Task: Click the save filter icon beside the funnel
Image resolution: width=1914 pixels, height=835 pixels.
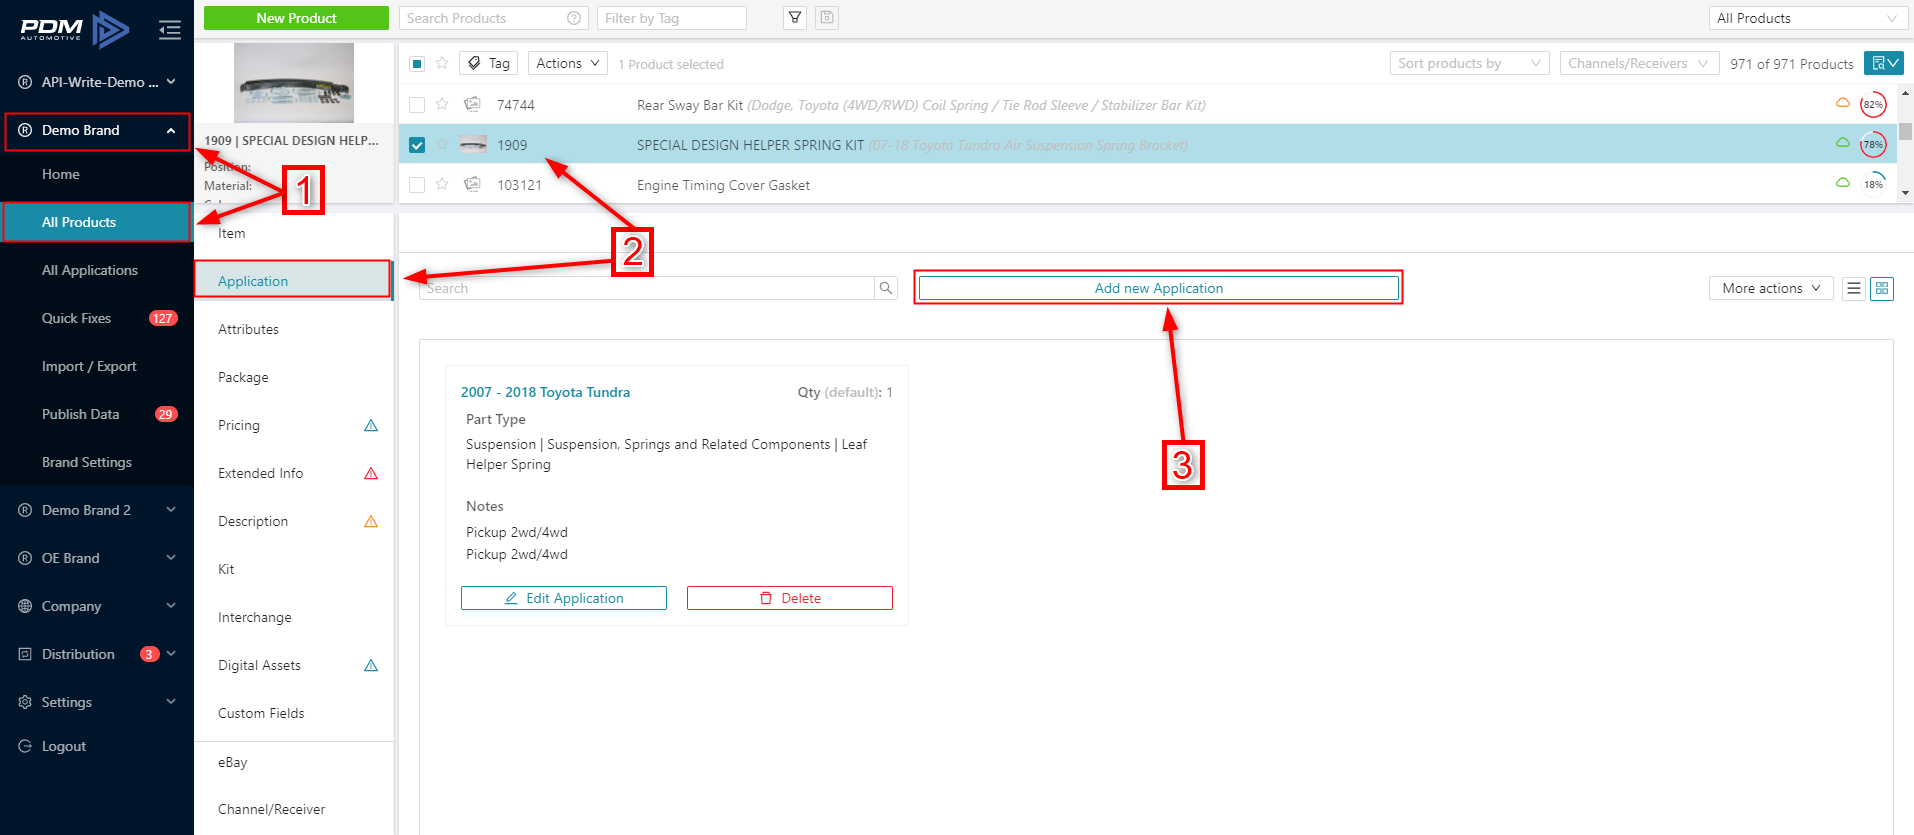Action: (x=827, y=18)
